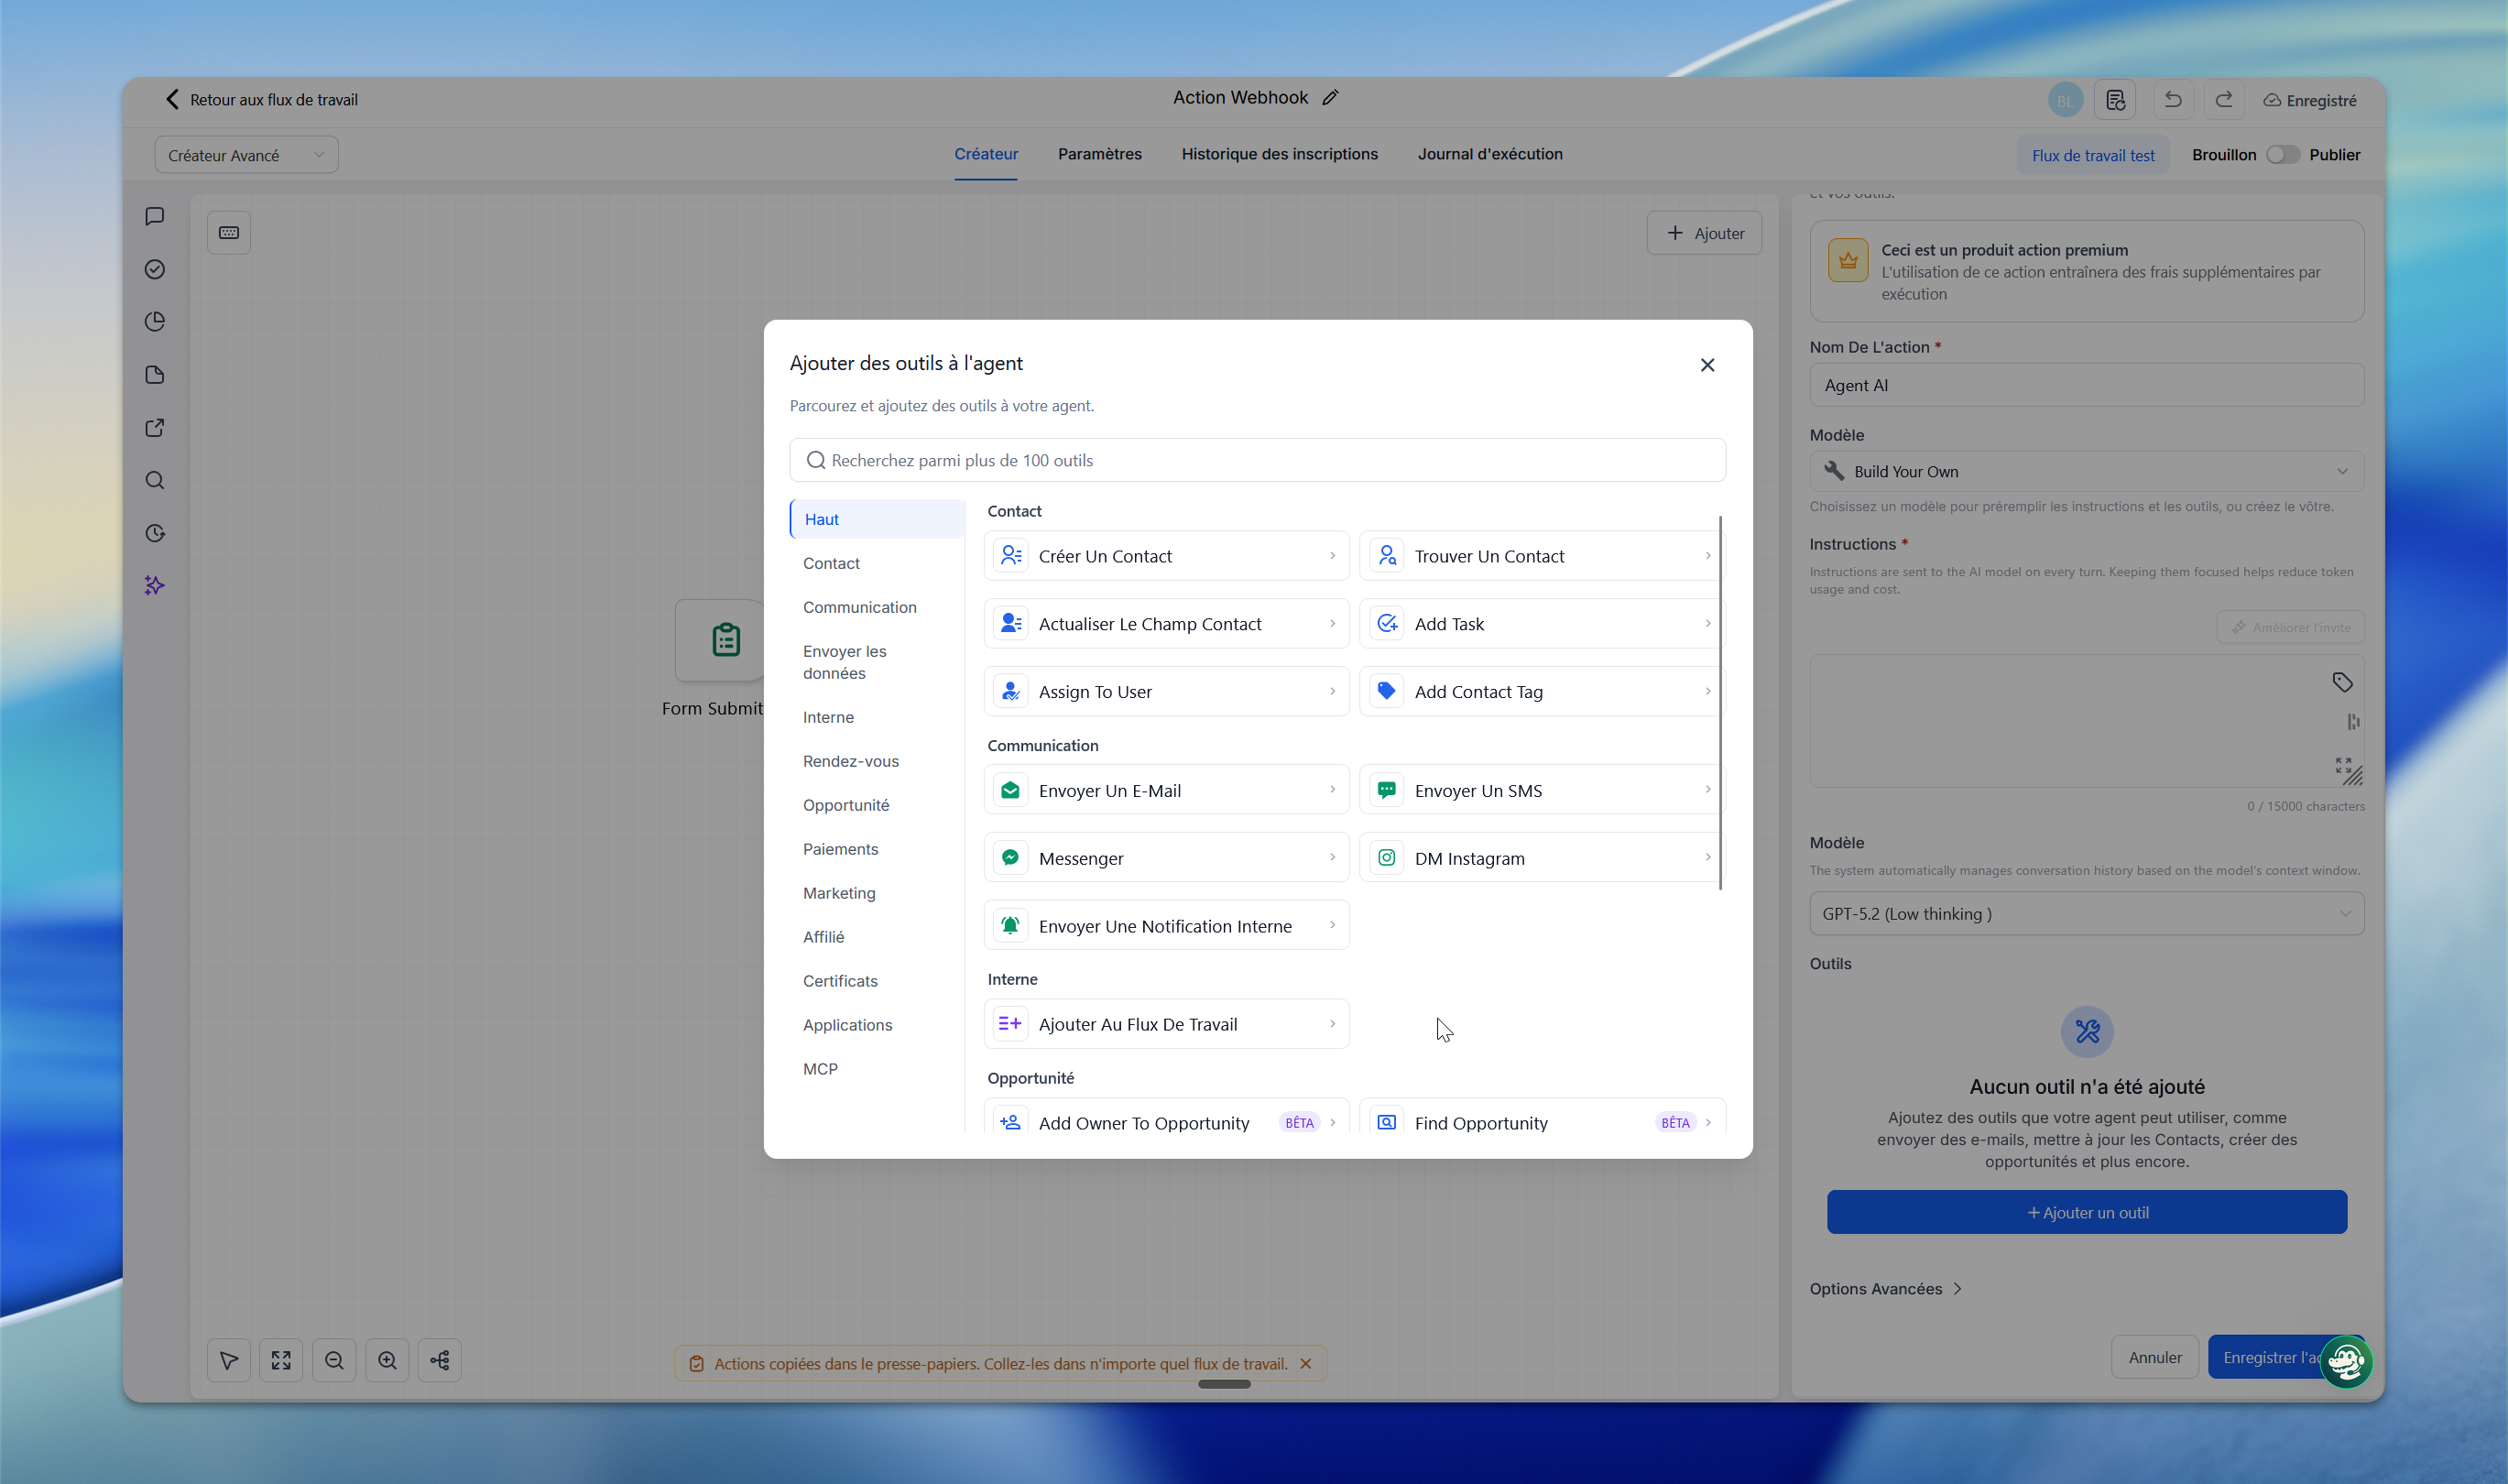Expand the Trouver Un Contact chevron
This screenshot has height=1484, width=2508.
coord(1708,556)
